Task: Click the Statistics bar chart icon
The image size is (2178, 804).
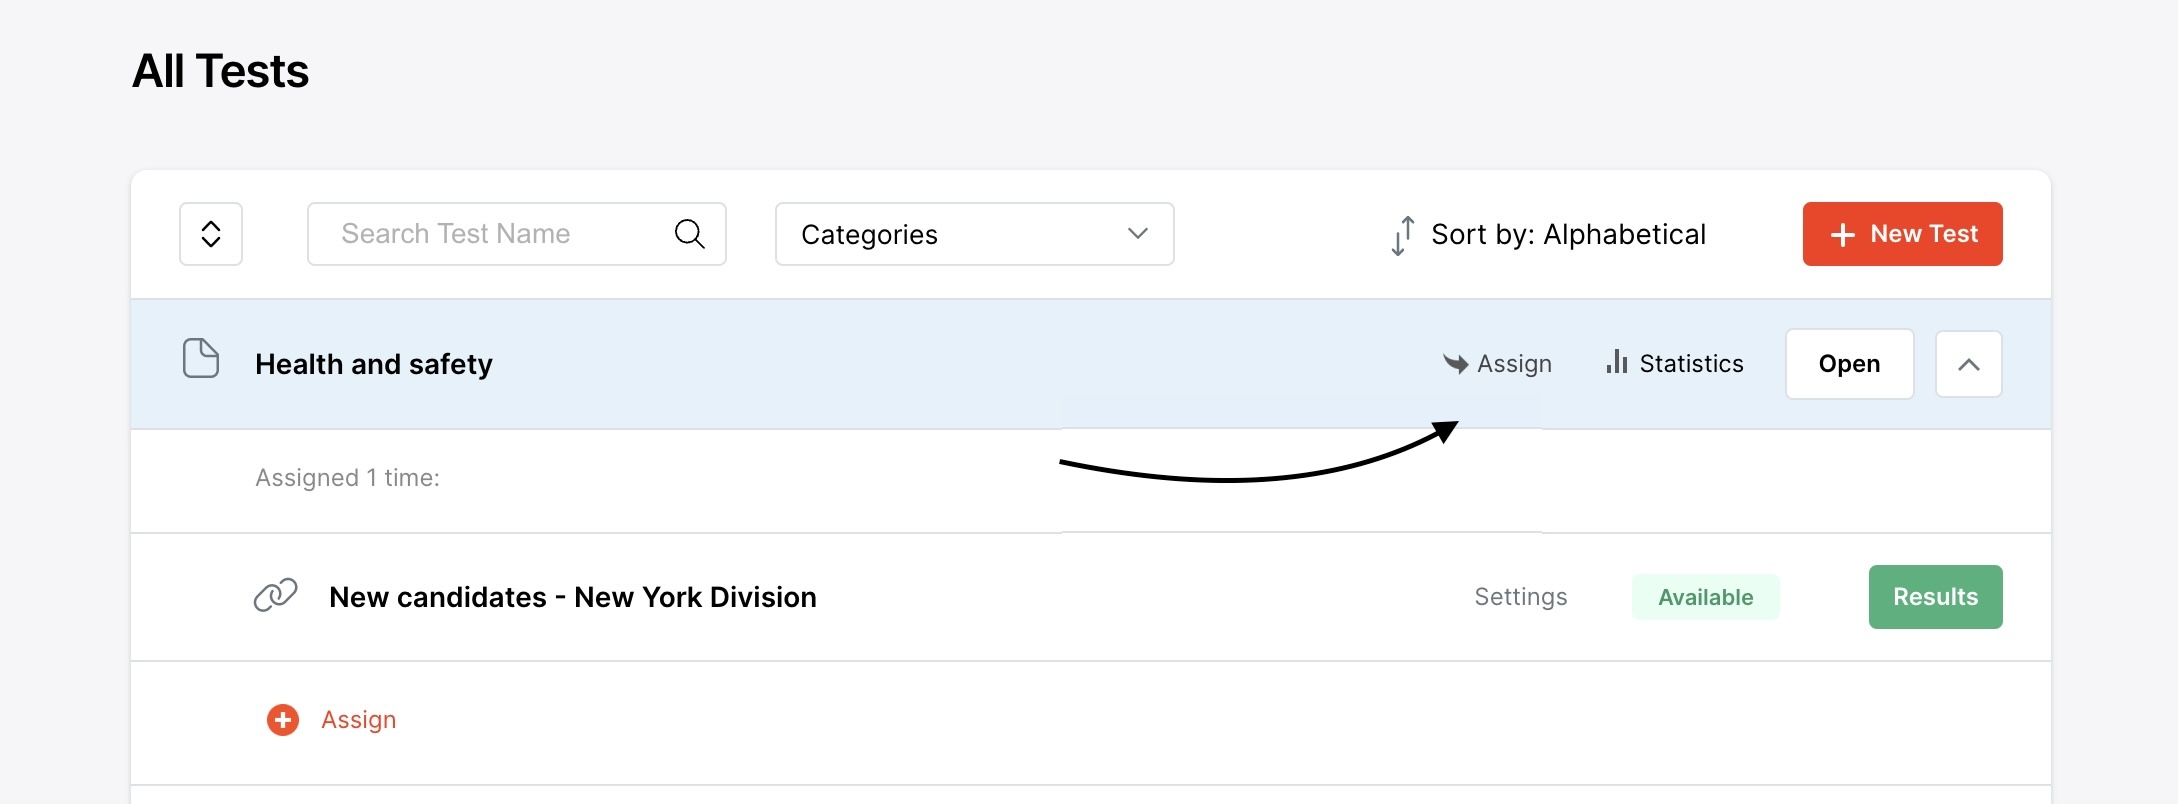Action: [x=1616, y=362]
